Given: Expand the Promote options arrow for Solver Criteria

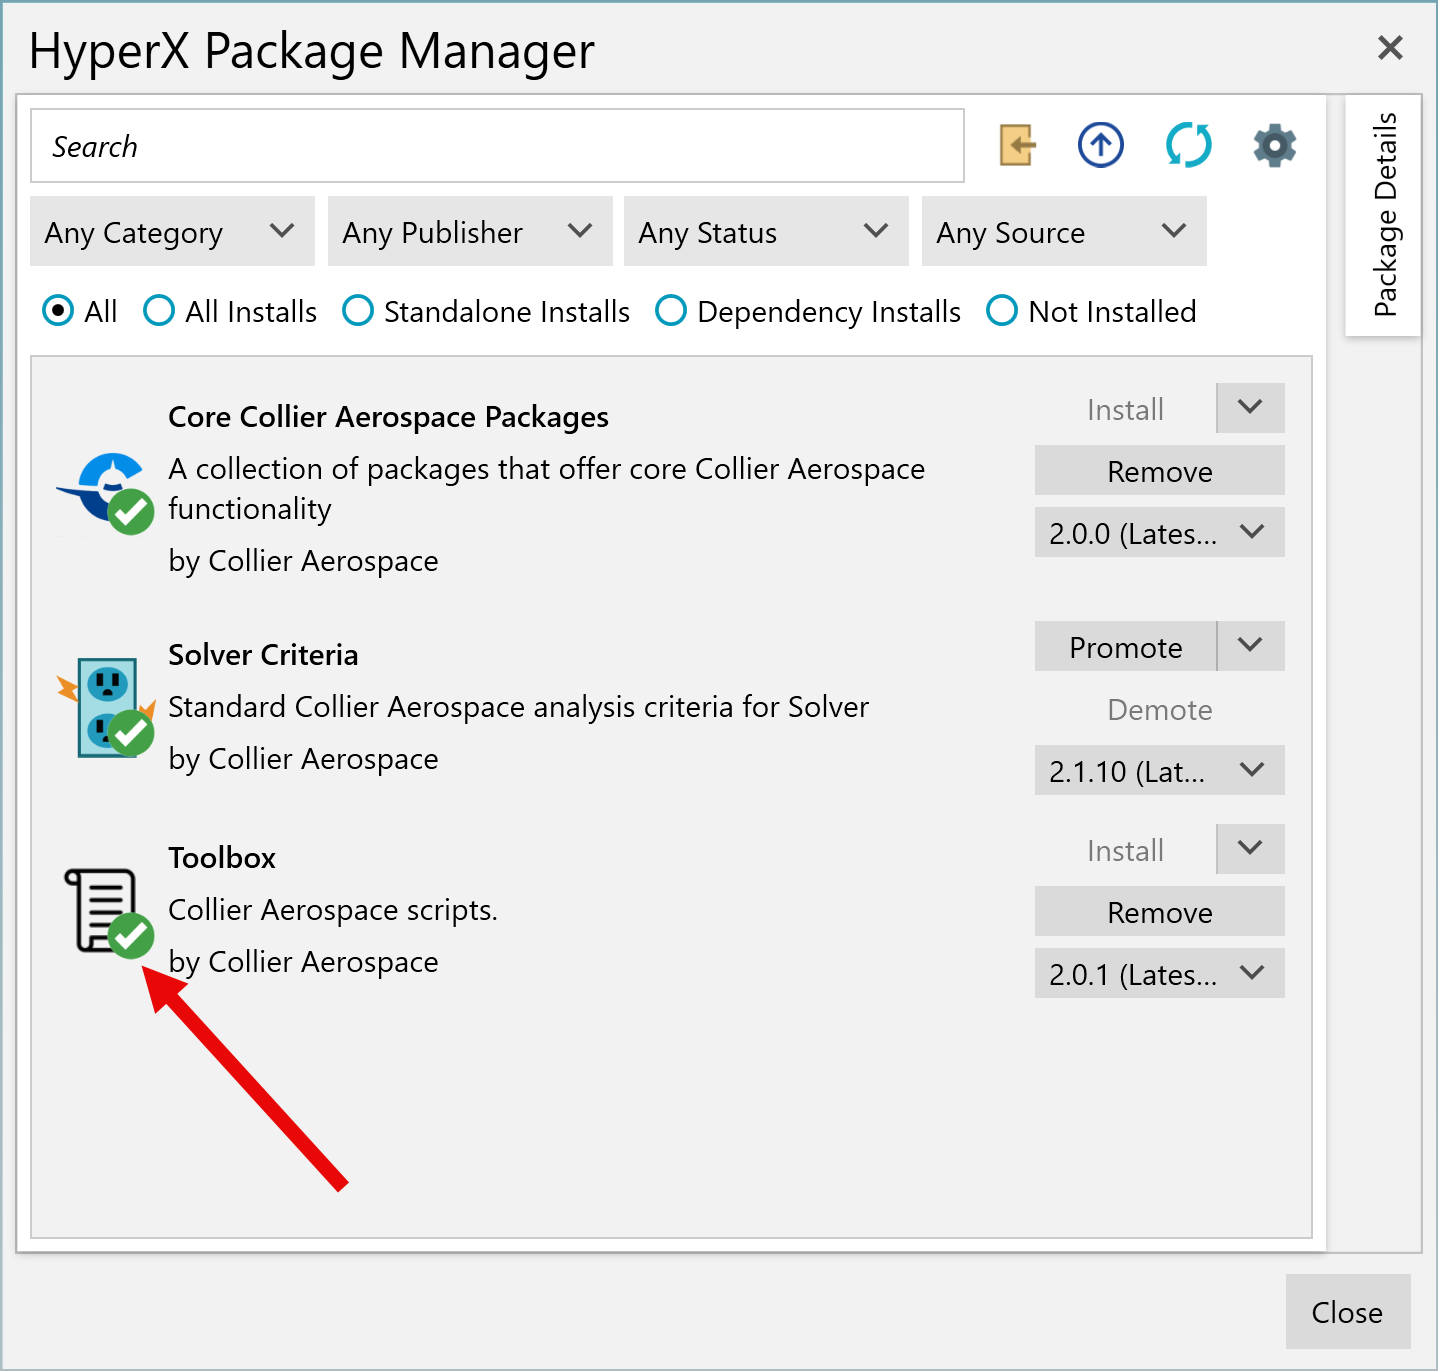Looking at the screenshot, I should click(x=1251, y=646).
